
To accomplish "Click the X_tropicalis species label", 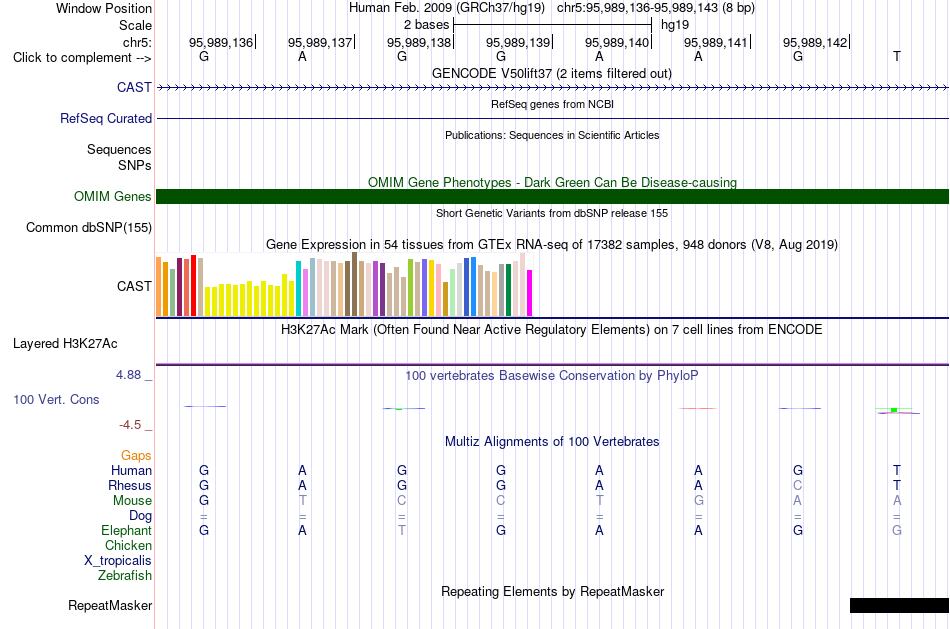I will coord(118,561).
